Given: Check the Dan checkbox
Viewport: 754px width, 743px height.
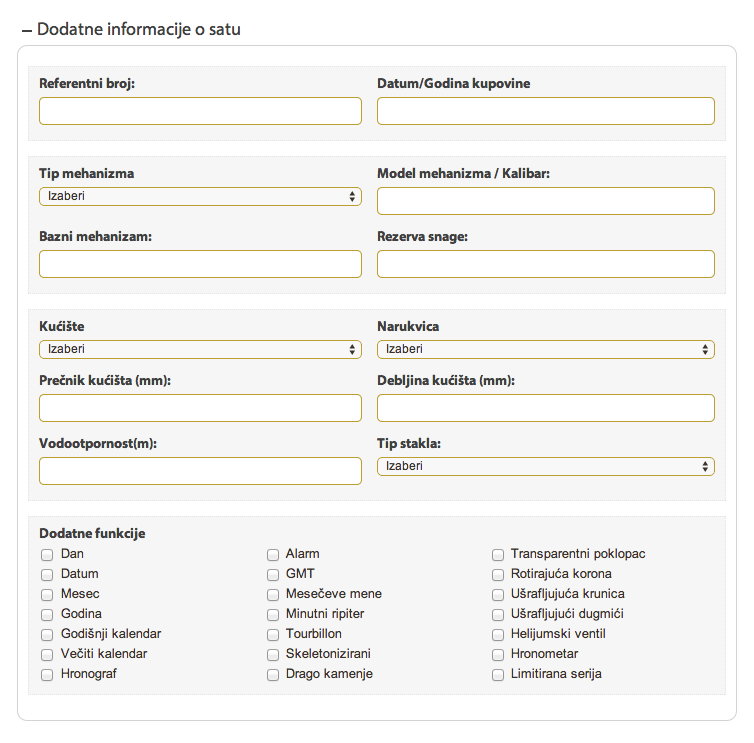Looking at the screenshot, I should point(47,554).
